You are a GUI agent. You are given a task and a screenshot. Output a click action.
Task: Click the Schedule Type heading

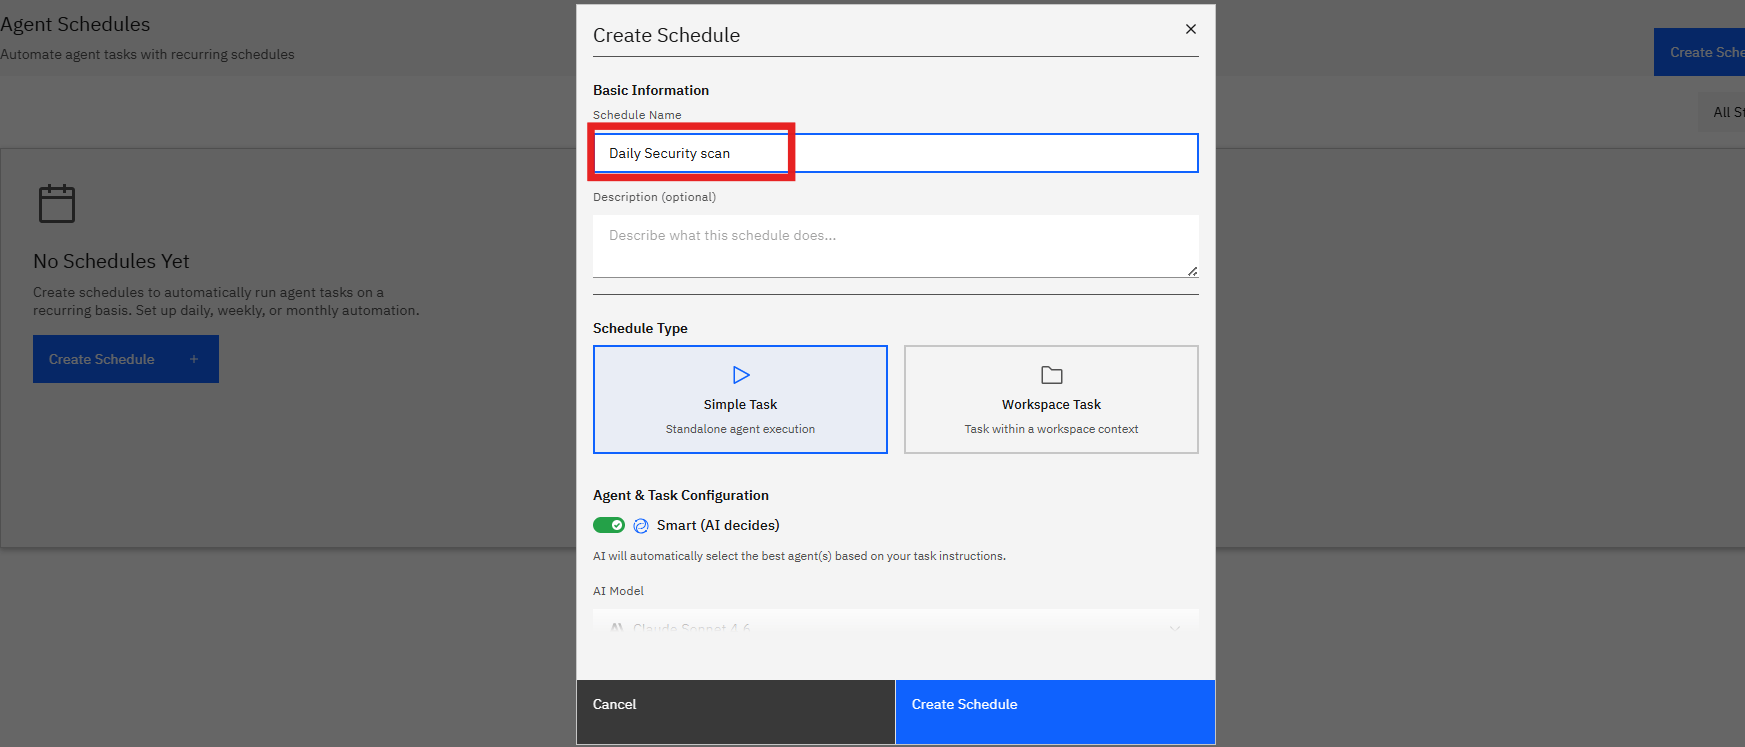[x=640, y=328]
